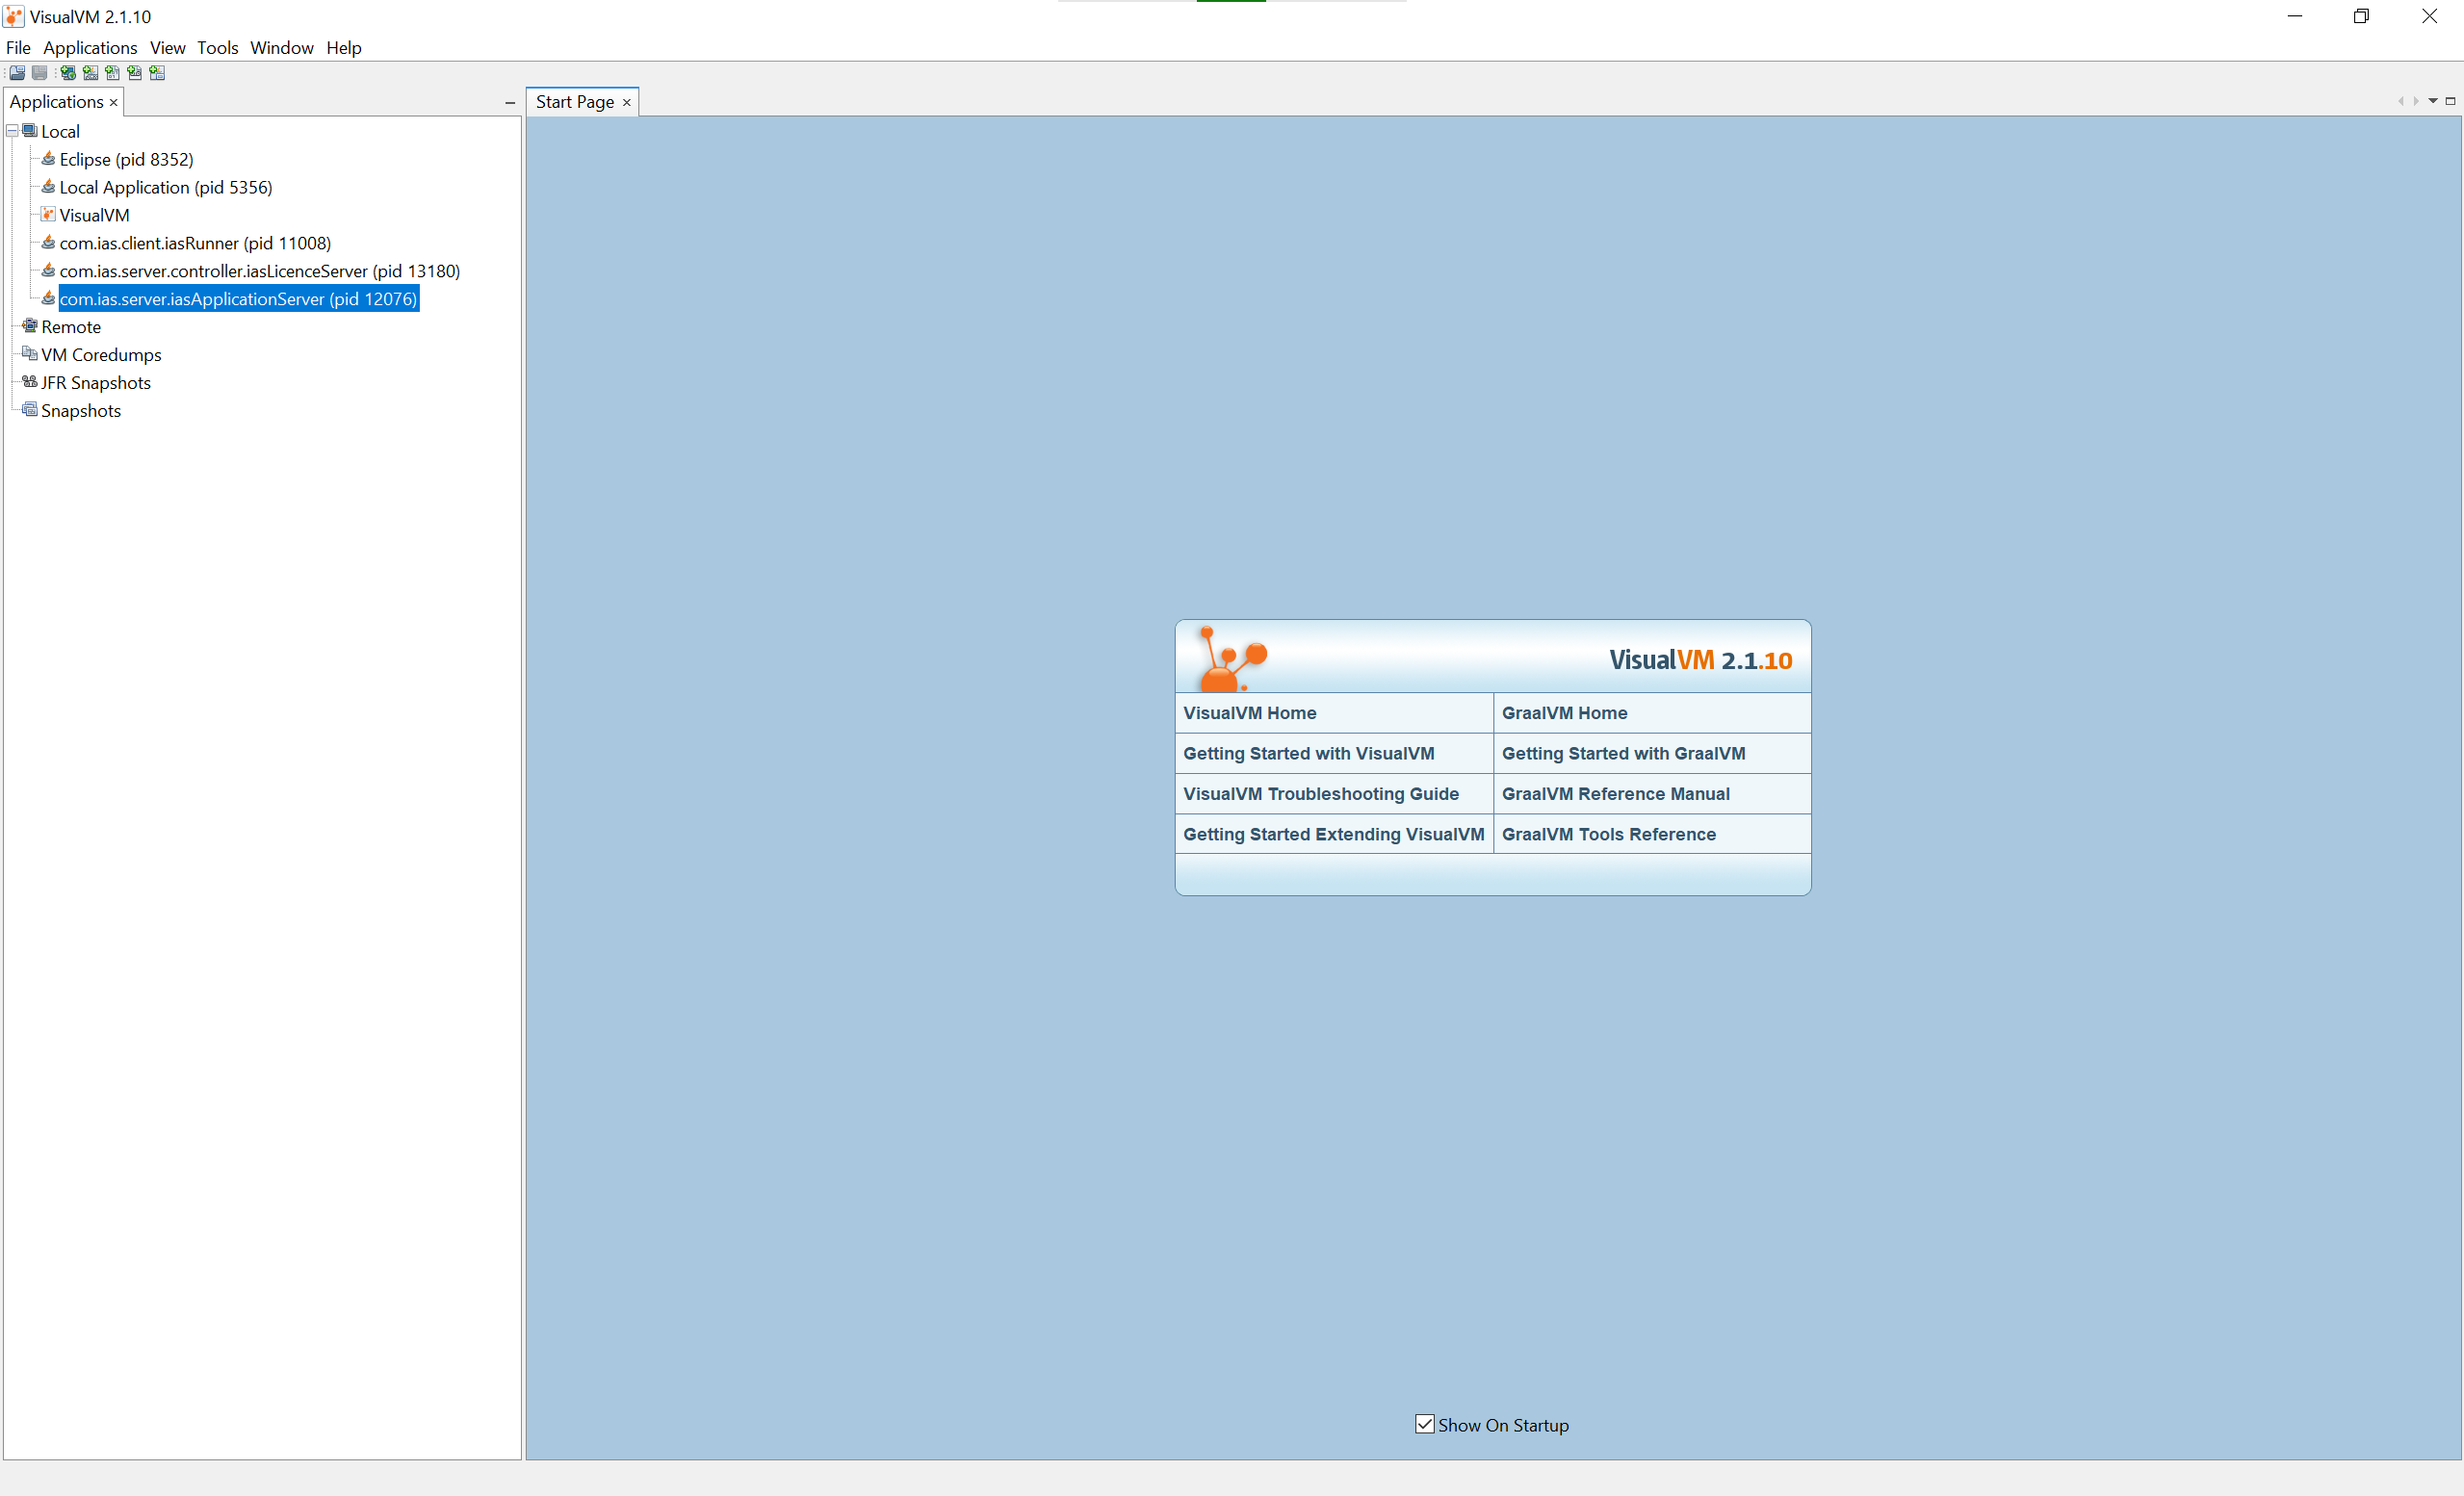This screenshot has height=1496, width=2464.
Task: Open the Getting Started with VisualVM link
Action: click(x=1309, y=753)
